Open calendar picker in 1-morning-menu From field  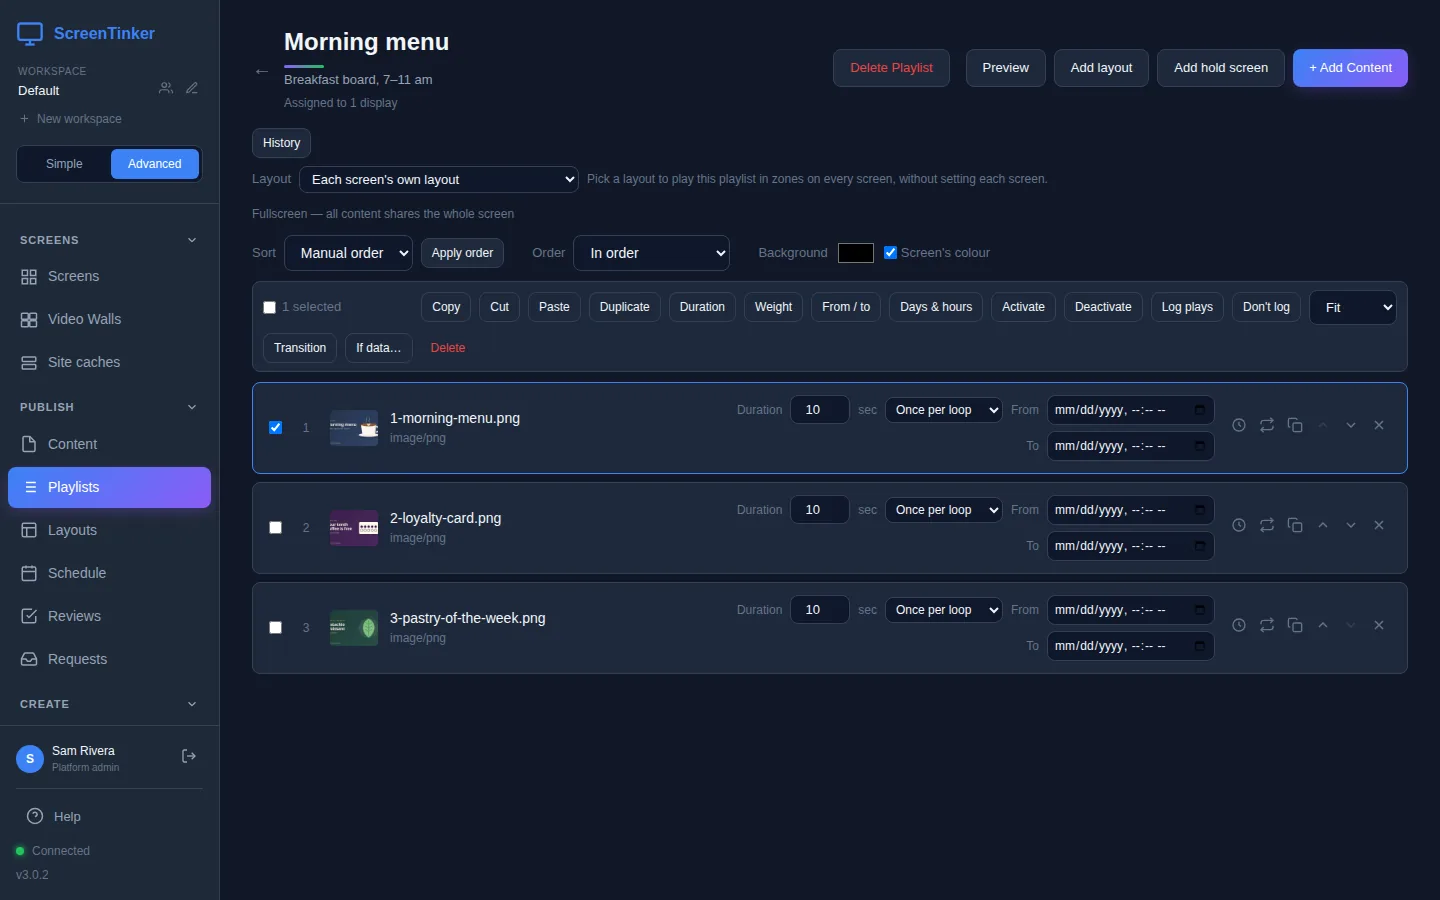[x=1199, y=410]
